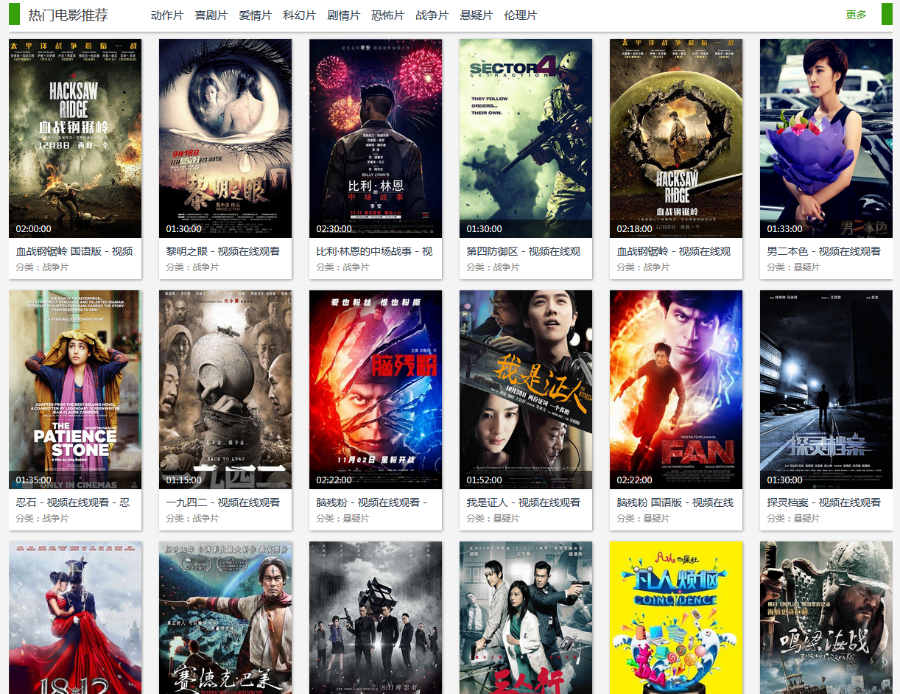Go to the 战争片 category
The image size is (900, 694).
pos(432,15)
